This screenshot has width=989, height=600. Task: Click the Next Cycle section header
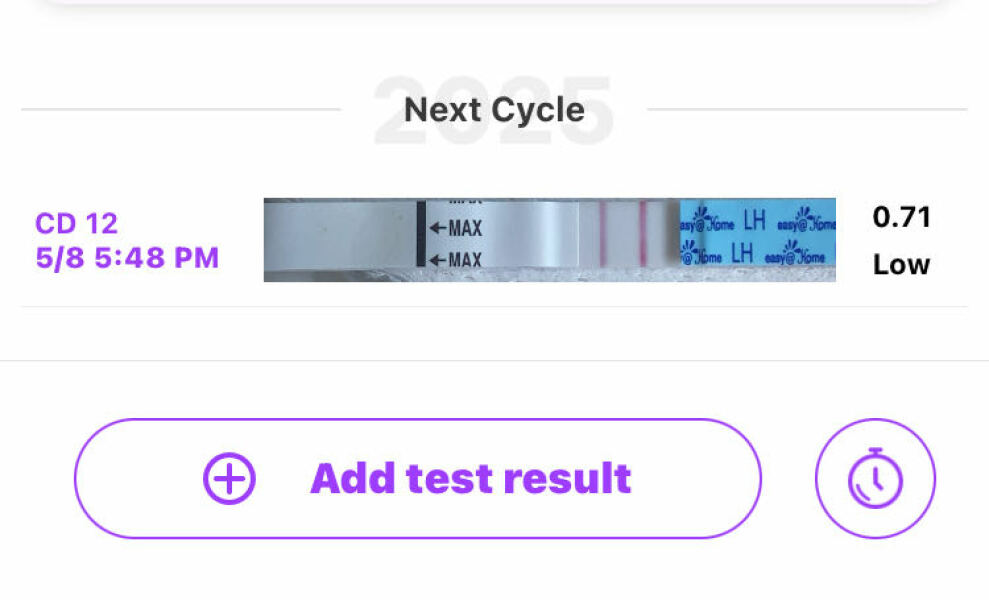494,109
